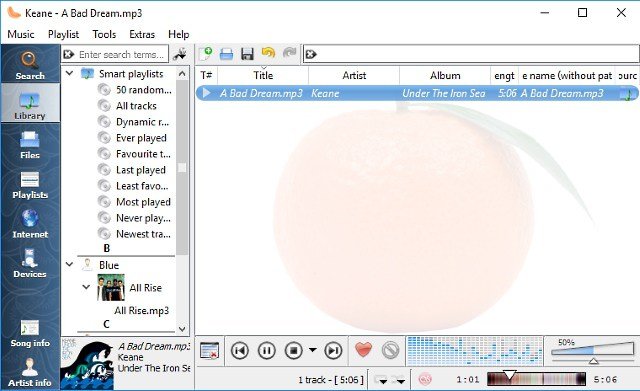Show the Song info panel
This screenshot has height=391, width=640.
pyautogui.click(x=30, y=333)
